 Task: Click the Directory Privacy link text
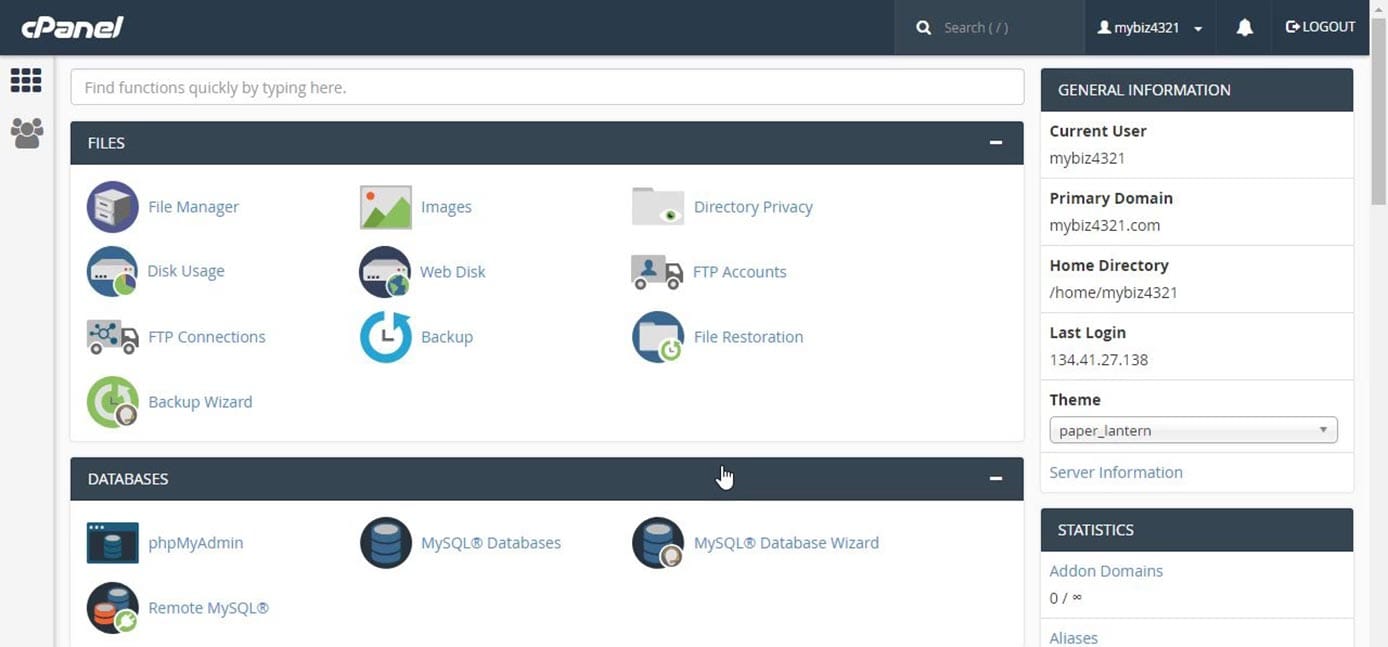click(753, 207)
